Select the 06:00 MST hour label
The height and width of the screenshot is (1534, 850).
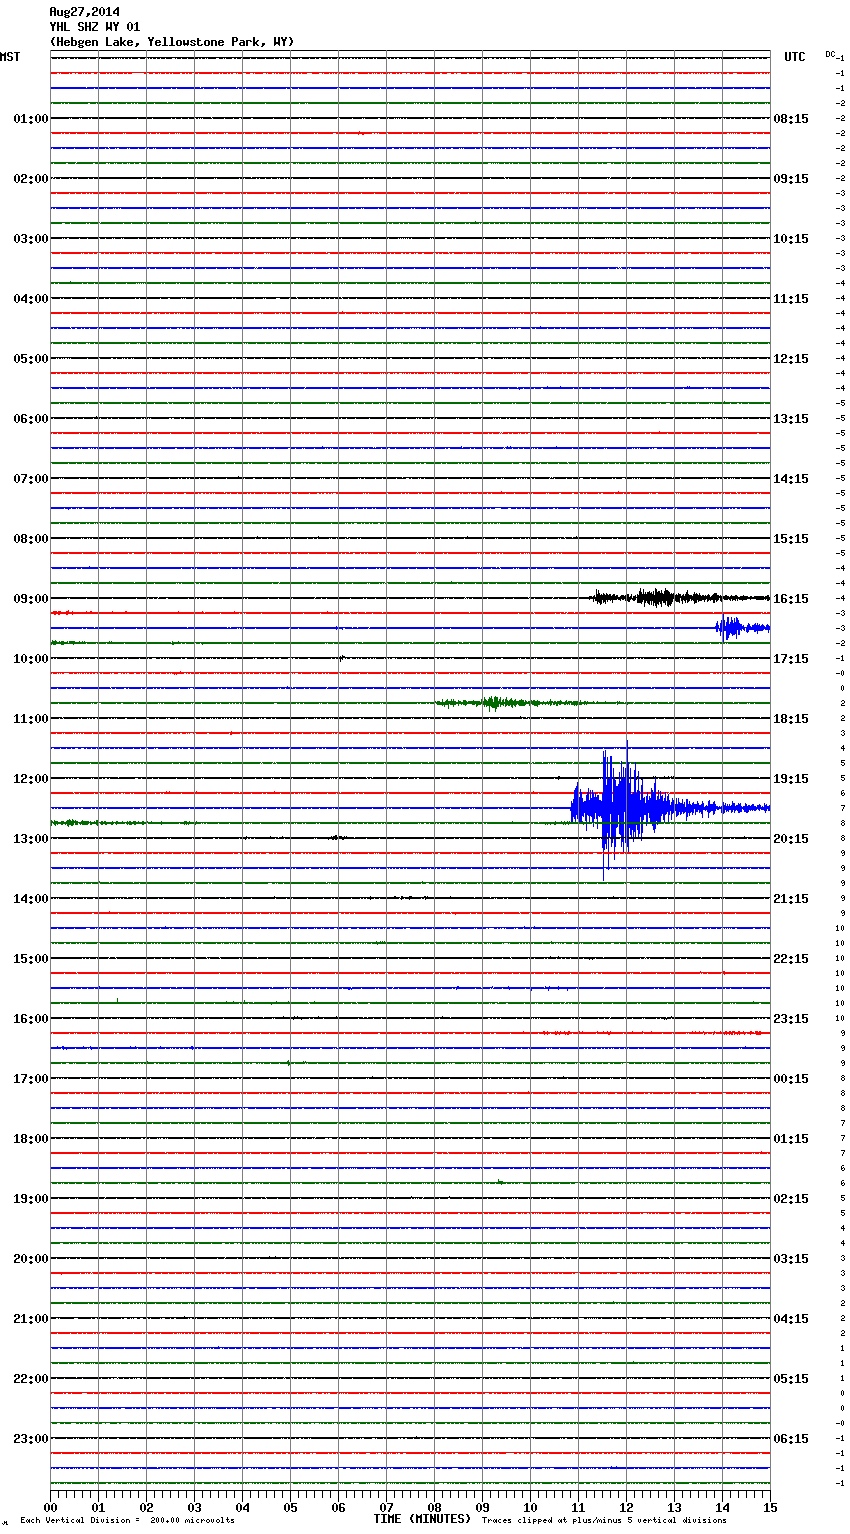pos(31,419)
